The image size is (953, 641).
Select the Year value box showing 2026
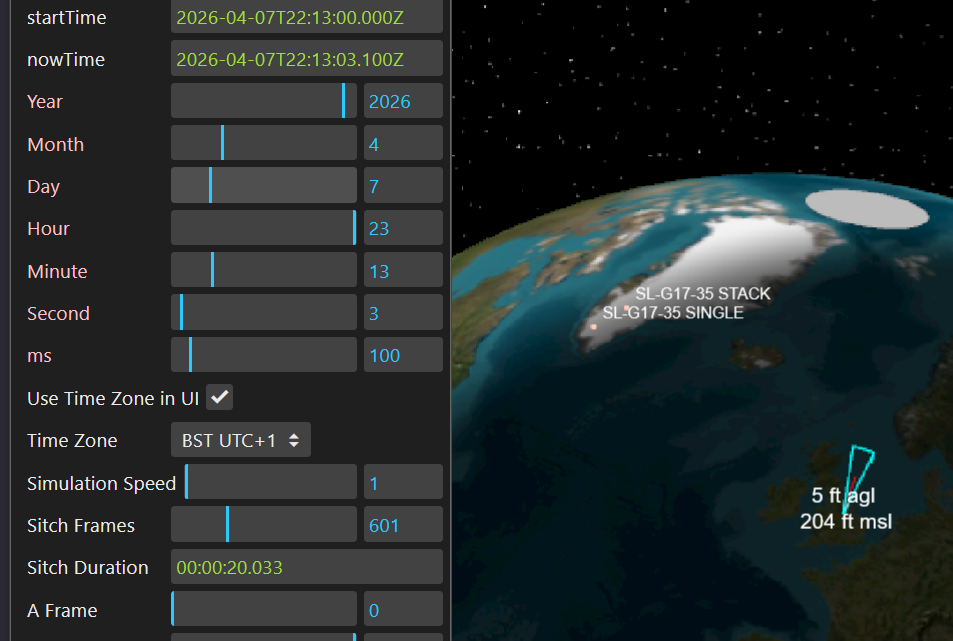403,102
